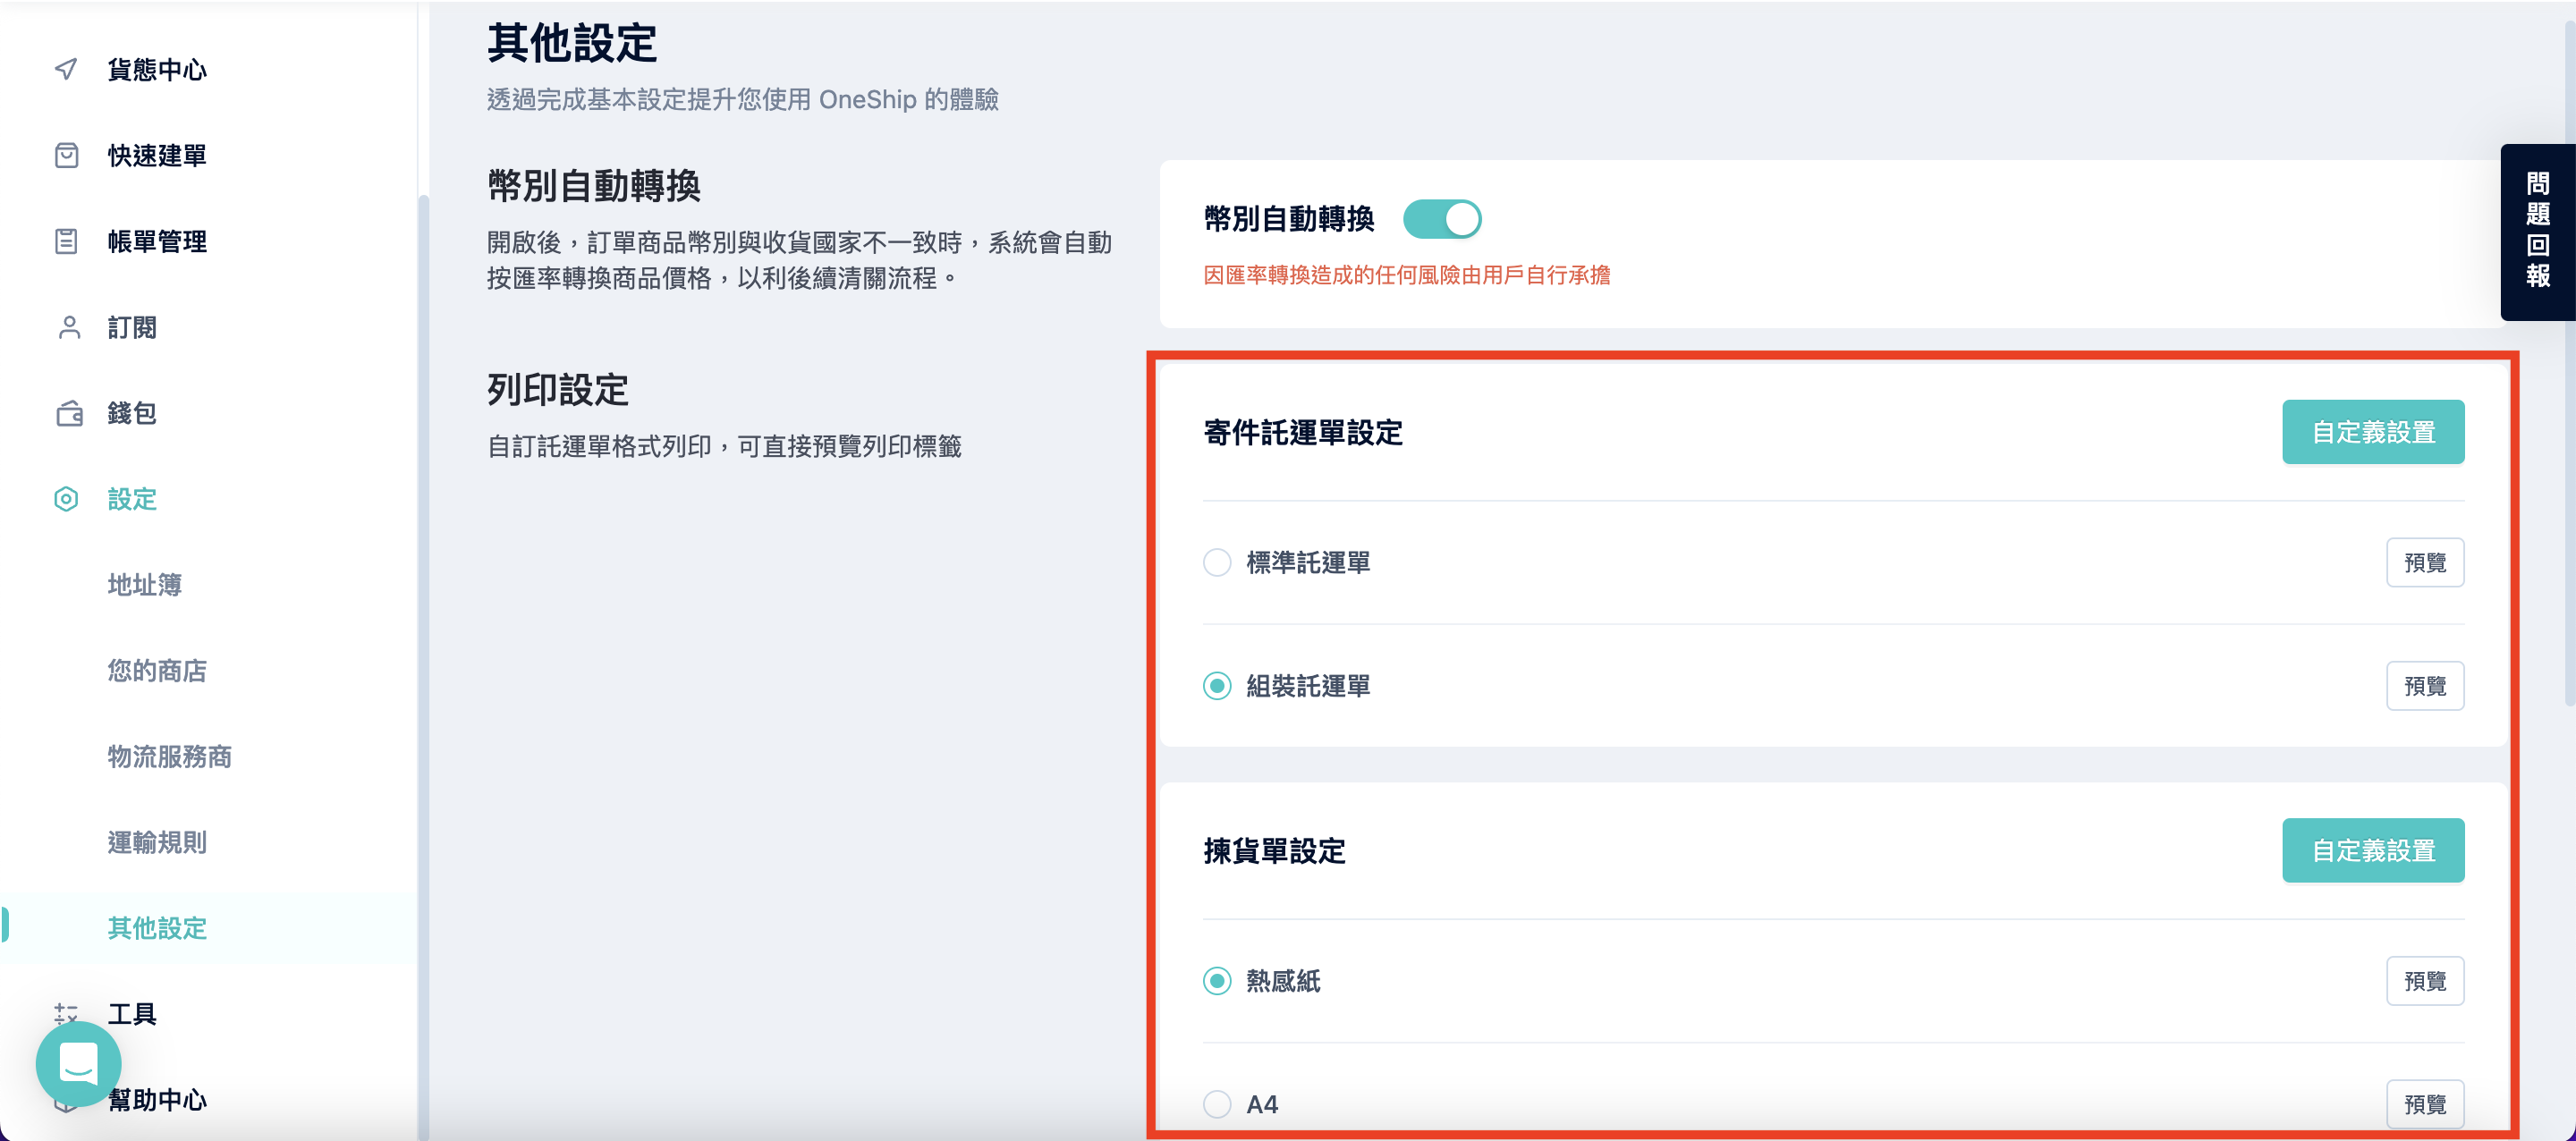The height and width of the screenshot is (1141, 2576).
Task: Click the 列印設定 section heading
Action: coord(558,390)
